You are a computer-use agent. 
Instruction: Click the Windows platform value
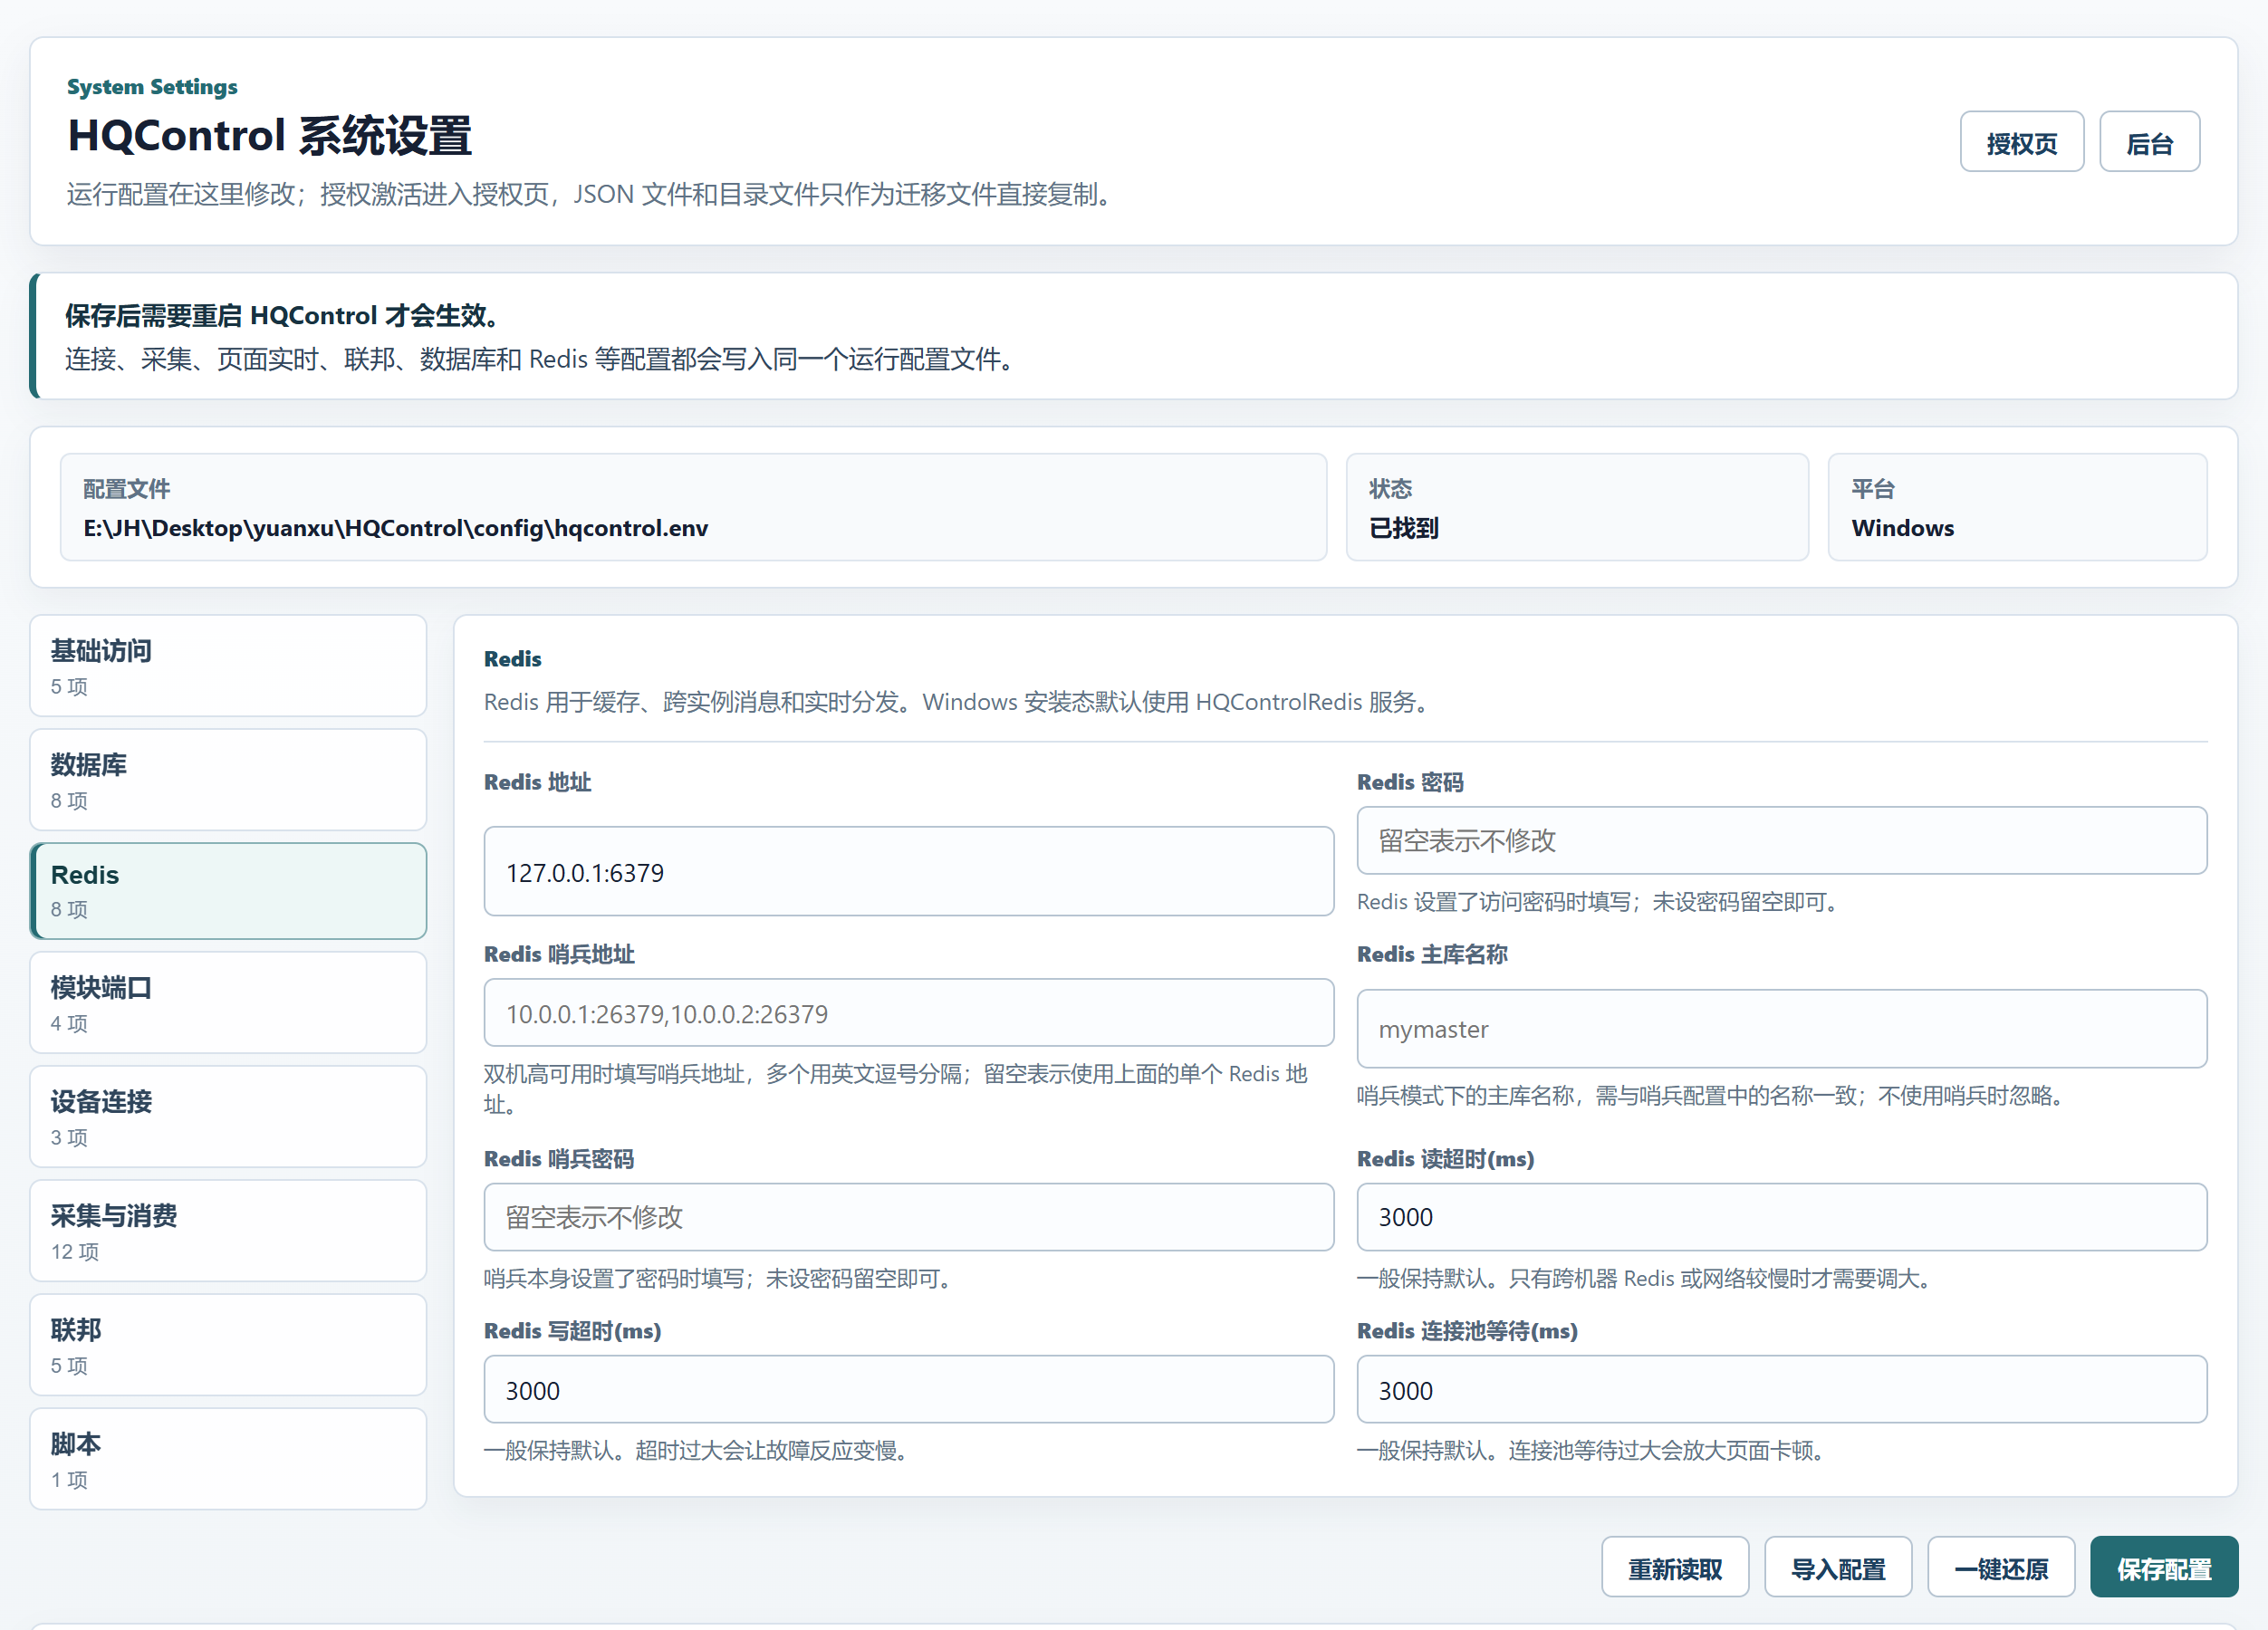[x=1902, y=528]
